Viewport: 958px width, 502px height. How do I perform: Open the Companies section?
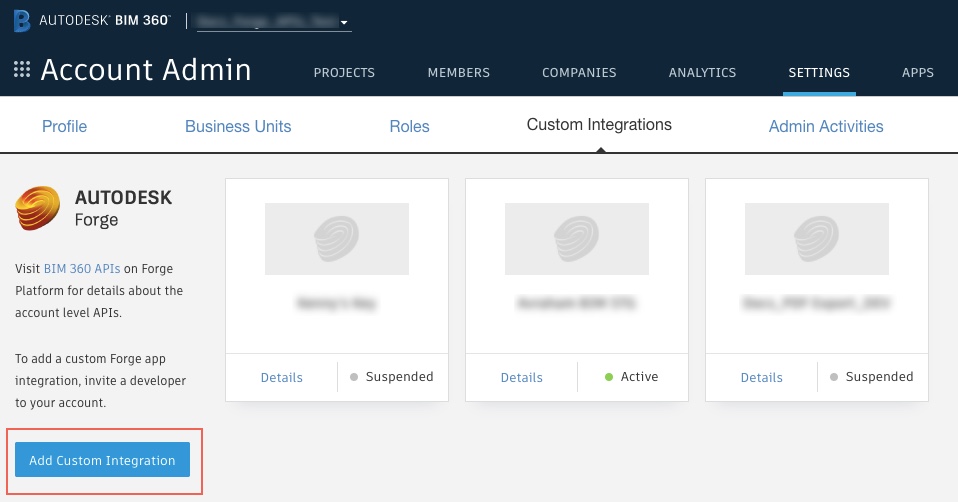pyautogui.click(x=579, y=73)
